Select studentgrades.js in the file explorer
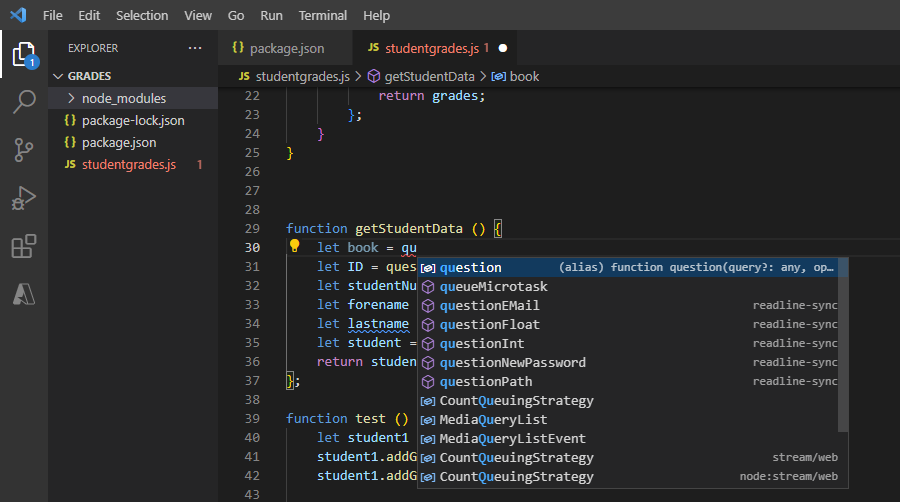Image resolution: width=900 pixels, height=502 pixels. [128, 164]
